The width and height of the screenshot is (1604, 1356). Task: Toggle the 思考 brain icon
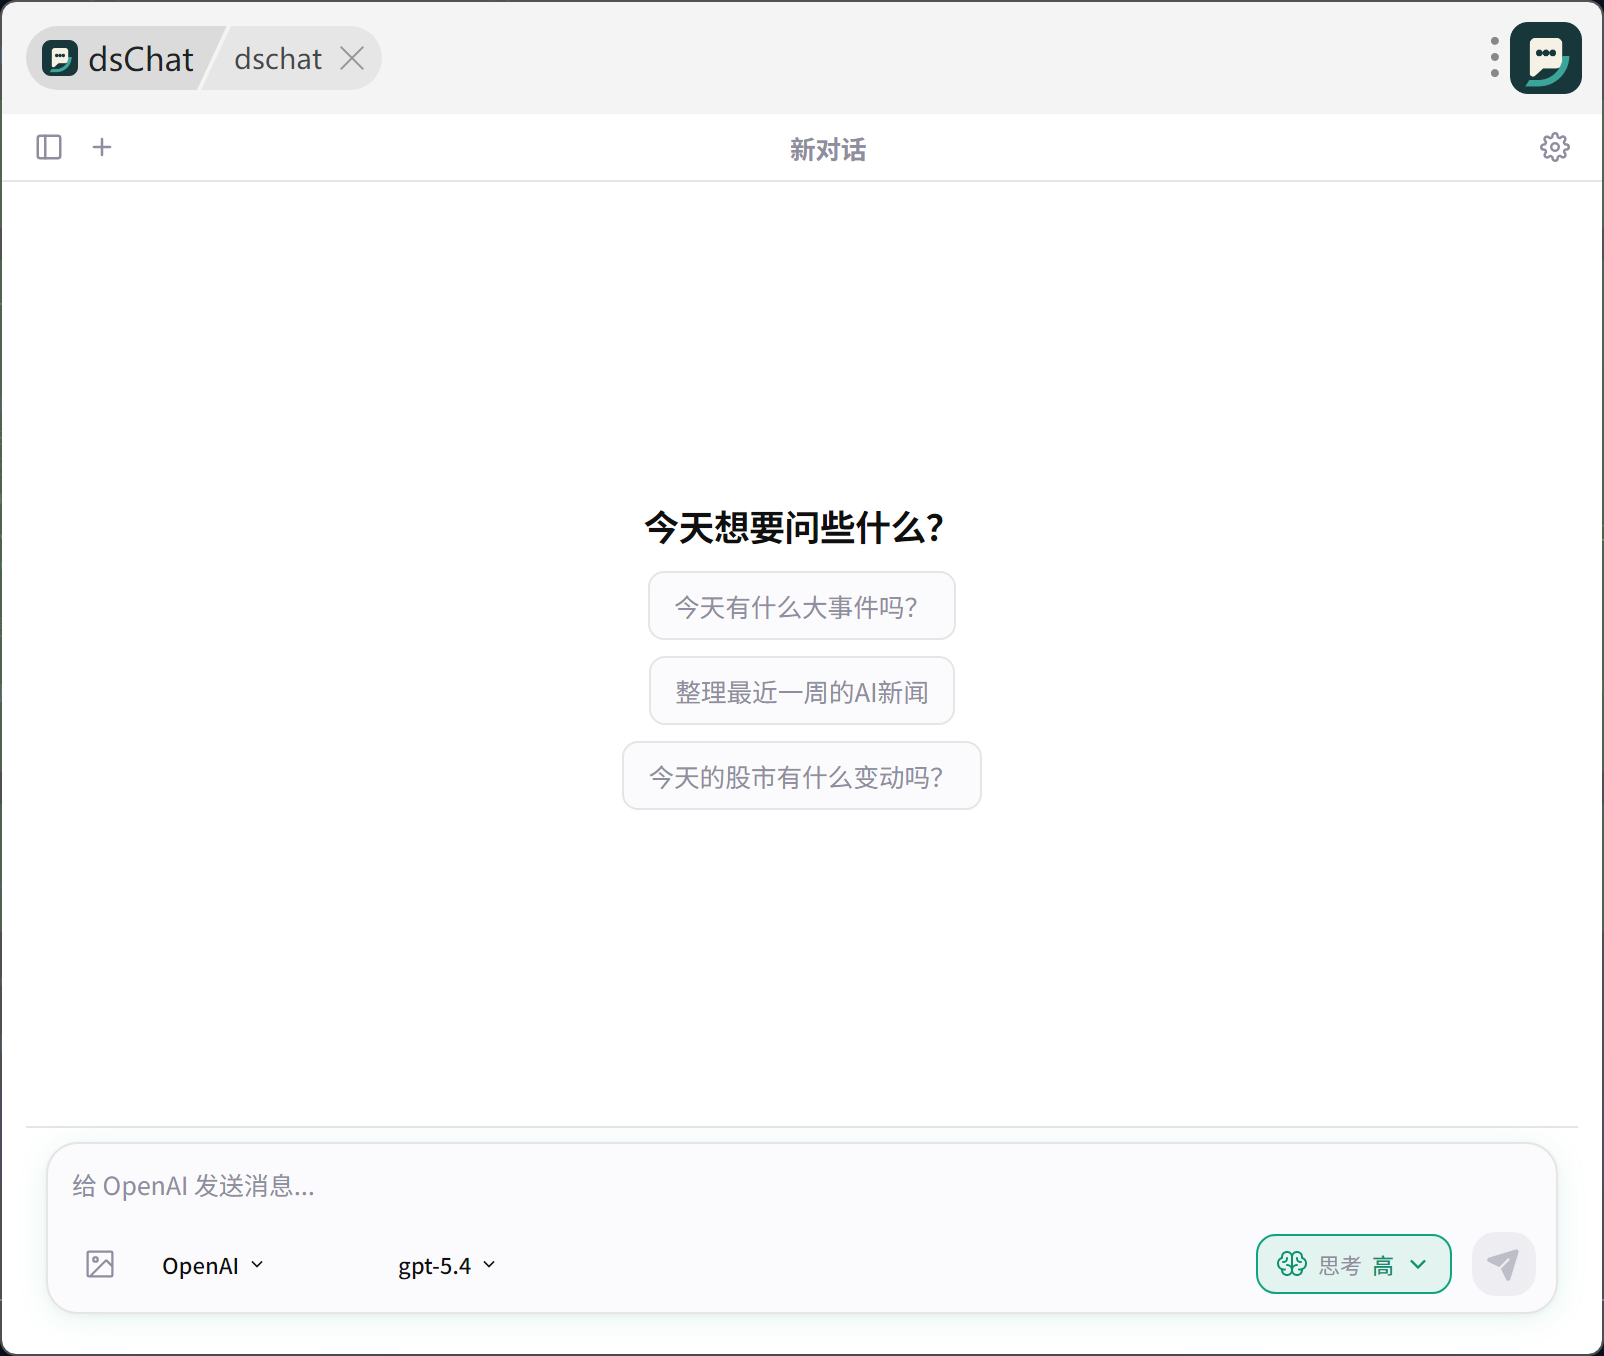(x=1292, y=1264)
